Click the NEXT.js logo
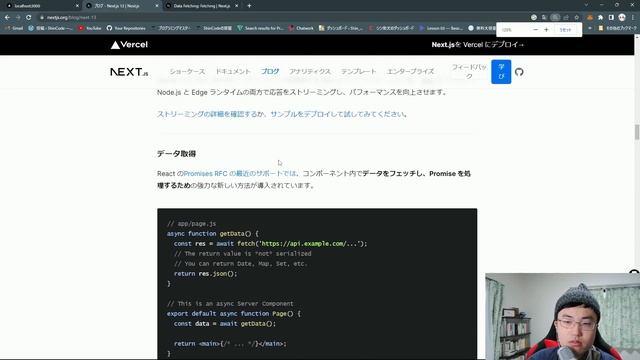The width and height of the screenshot is (640, 360). pos(129,72)
